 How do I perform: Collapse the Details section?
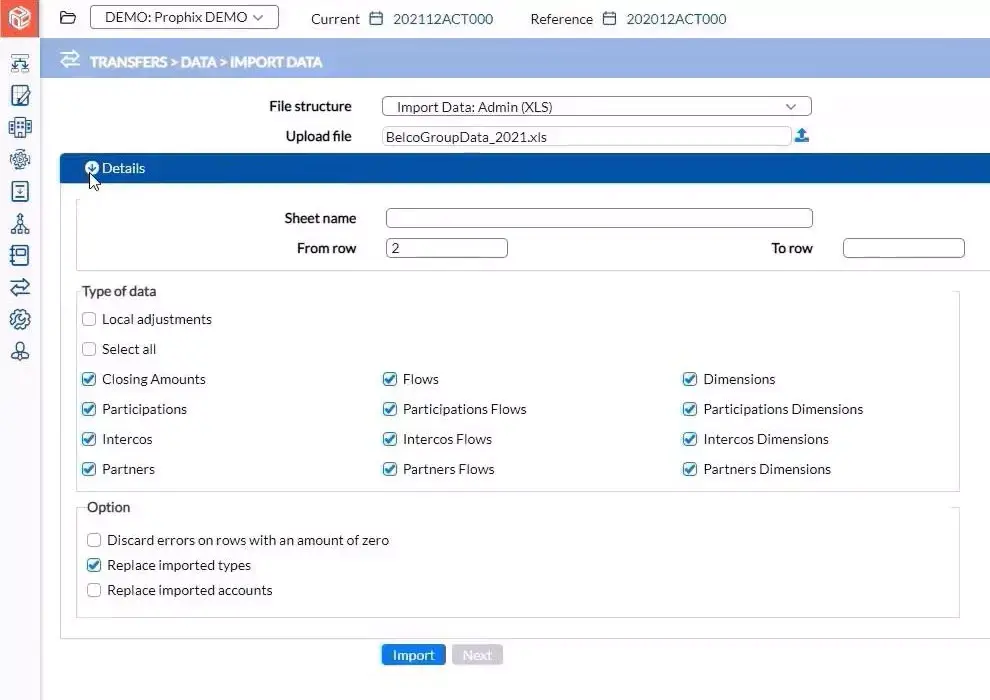click(92, 168)
